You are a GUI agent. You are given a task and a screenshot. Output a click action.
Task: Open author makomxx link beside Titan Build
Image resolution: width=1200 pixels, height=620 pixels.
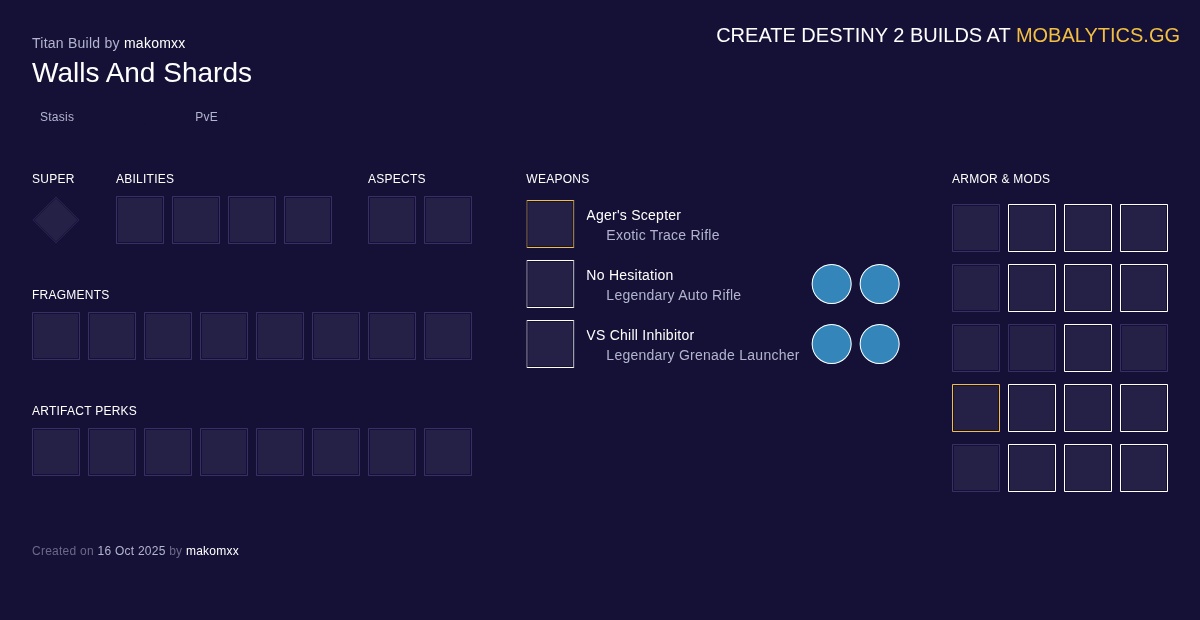(x=154, y=43)
